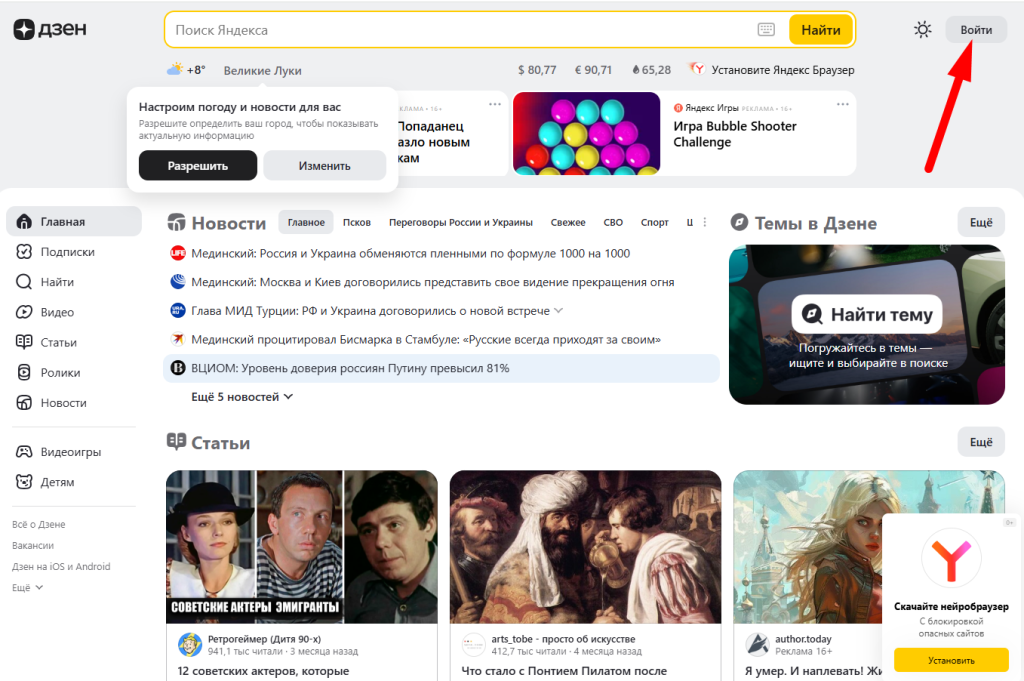This screenshot has height=681, width=1024.
Task: Open the Статьи book icon in sidebar
Action: point(24,341)
